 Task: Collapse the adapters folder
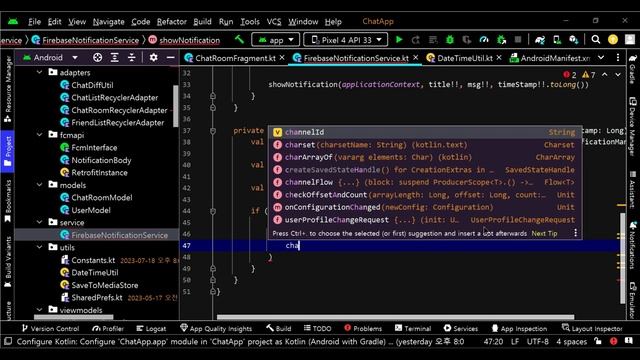click(x=40, y=72)
